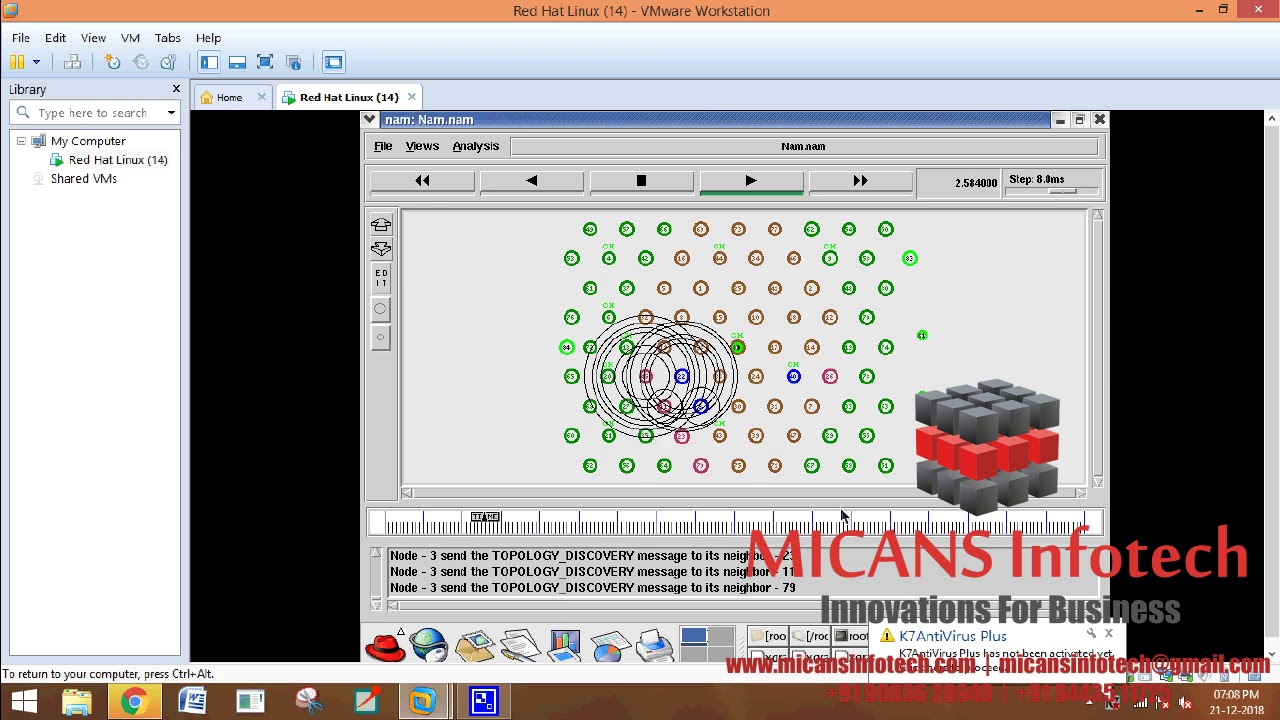Viewport: 1280px width, 720px height.
Task: Open the VMware Tabs menu
Action: tap(167, 37)
